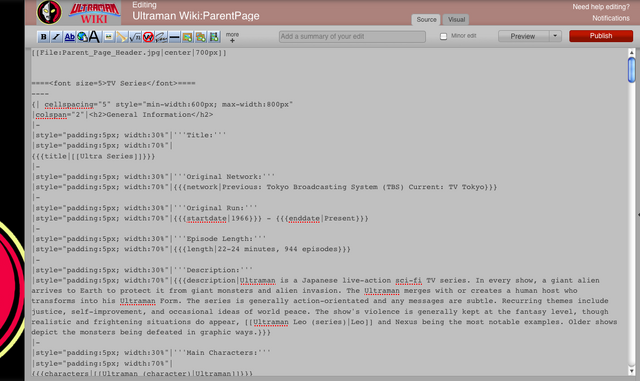640x381 pixels.
Task: Click the Episode Length label line
Action: pyautogui.click(x=149, y=239)
